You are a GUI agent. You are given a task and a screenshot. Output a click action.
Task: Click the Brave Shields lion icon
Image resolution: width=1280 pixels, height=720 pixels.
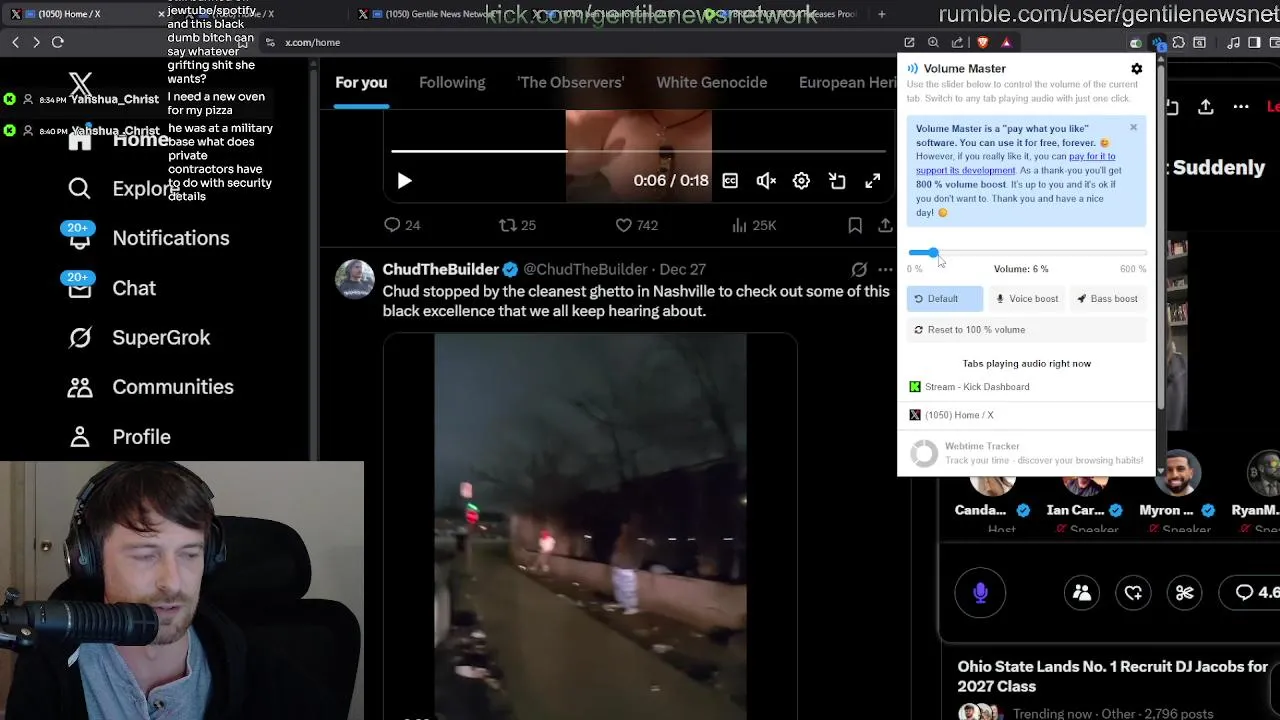click(983, 42)
